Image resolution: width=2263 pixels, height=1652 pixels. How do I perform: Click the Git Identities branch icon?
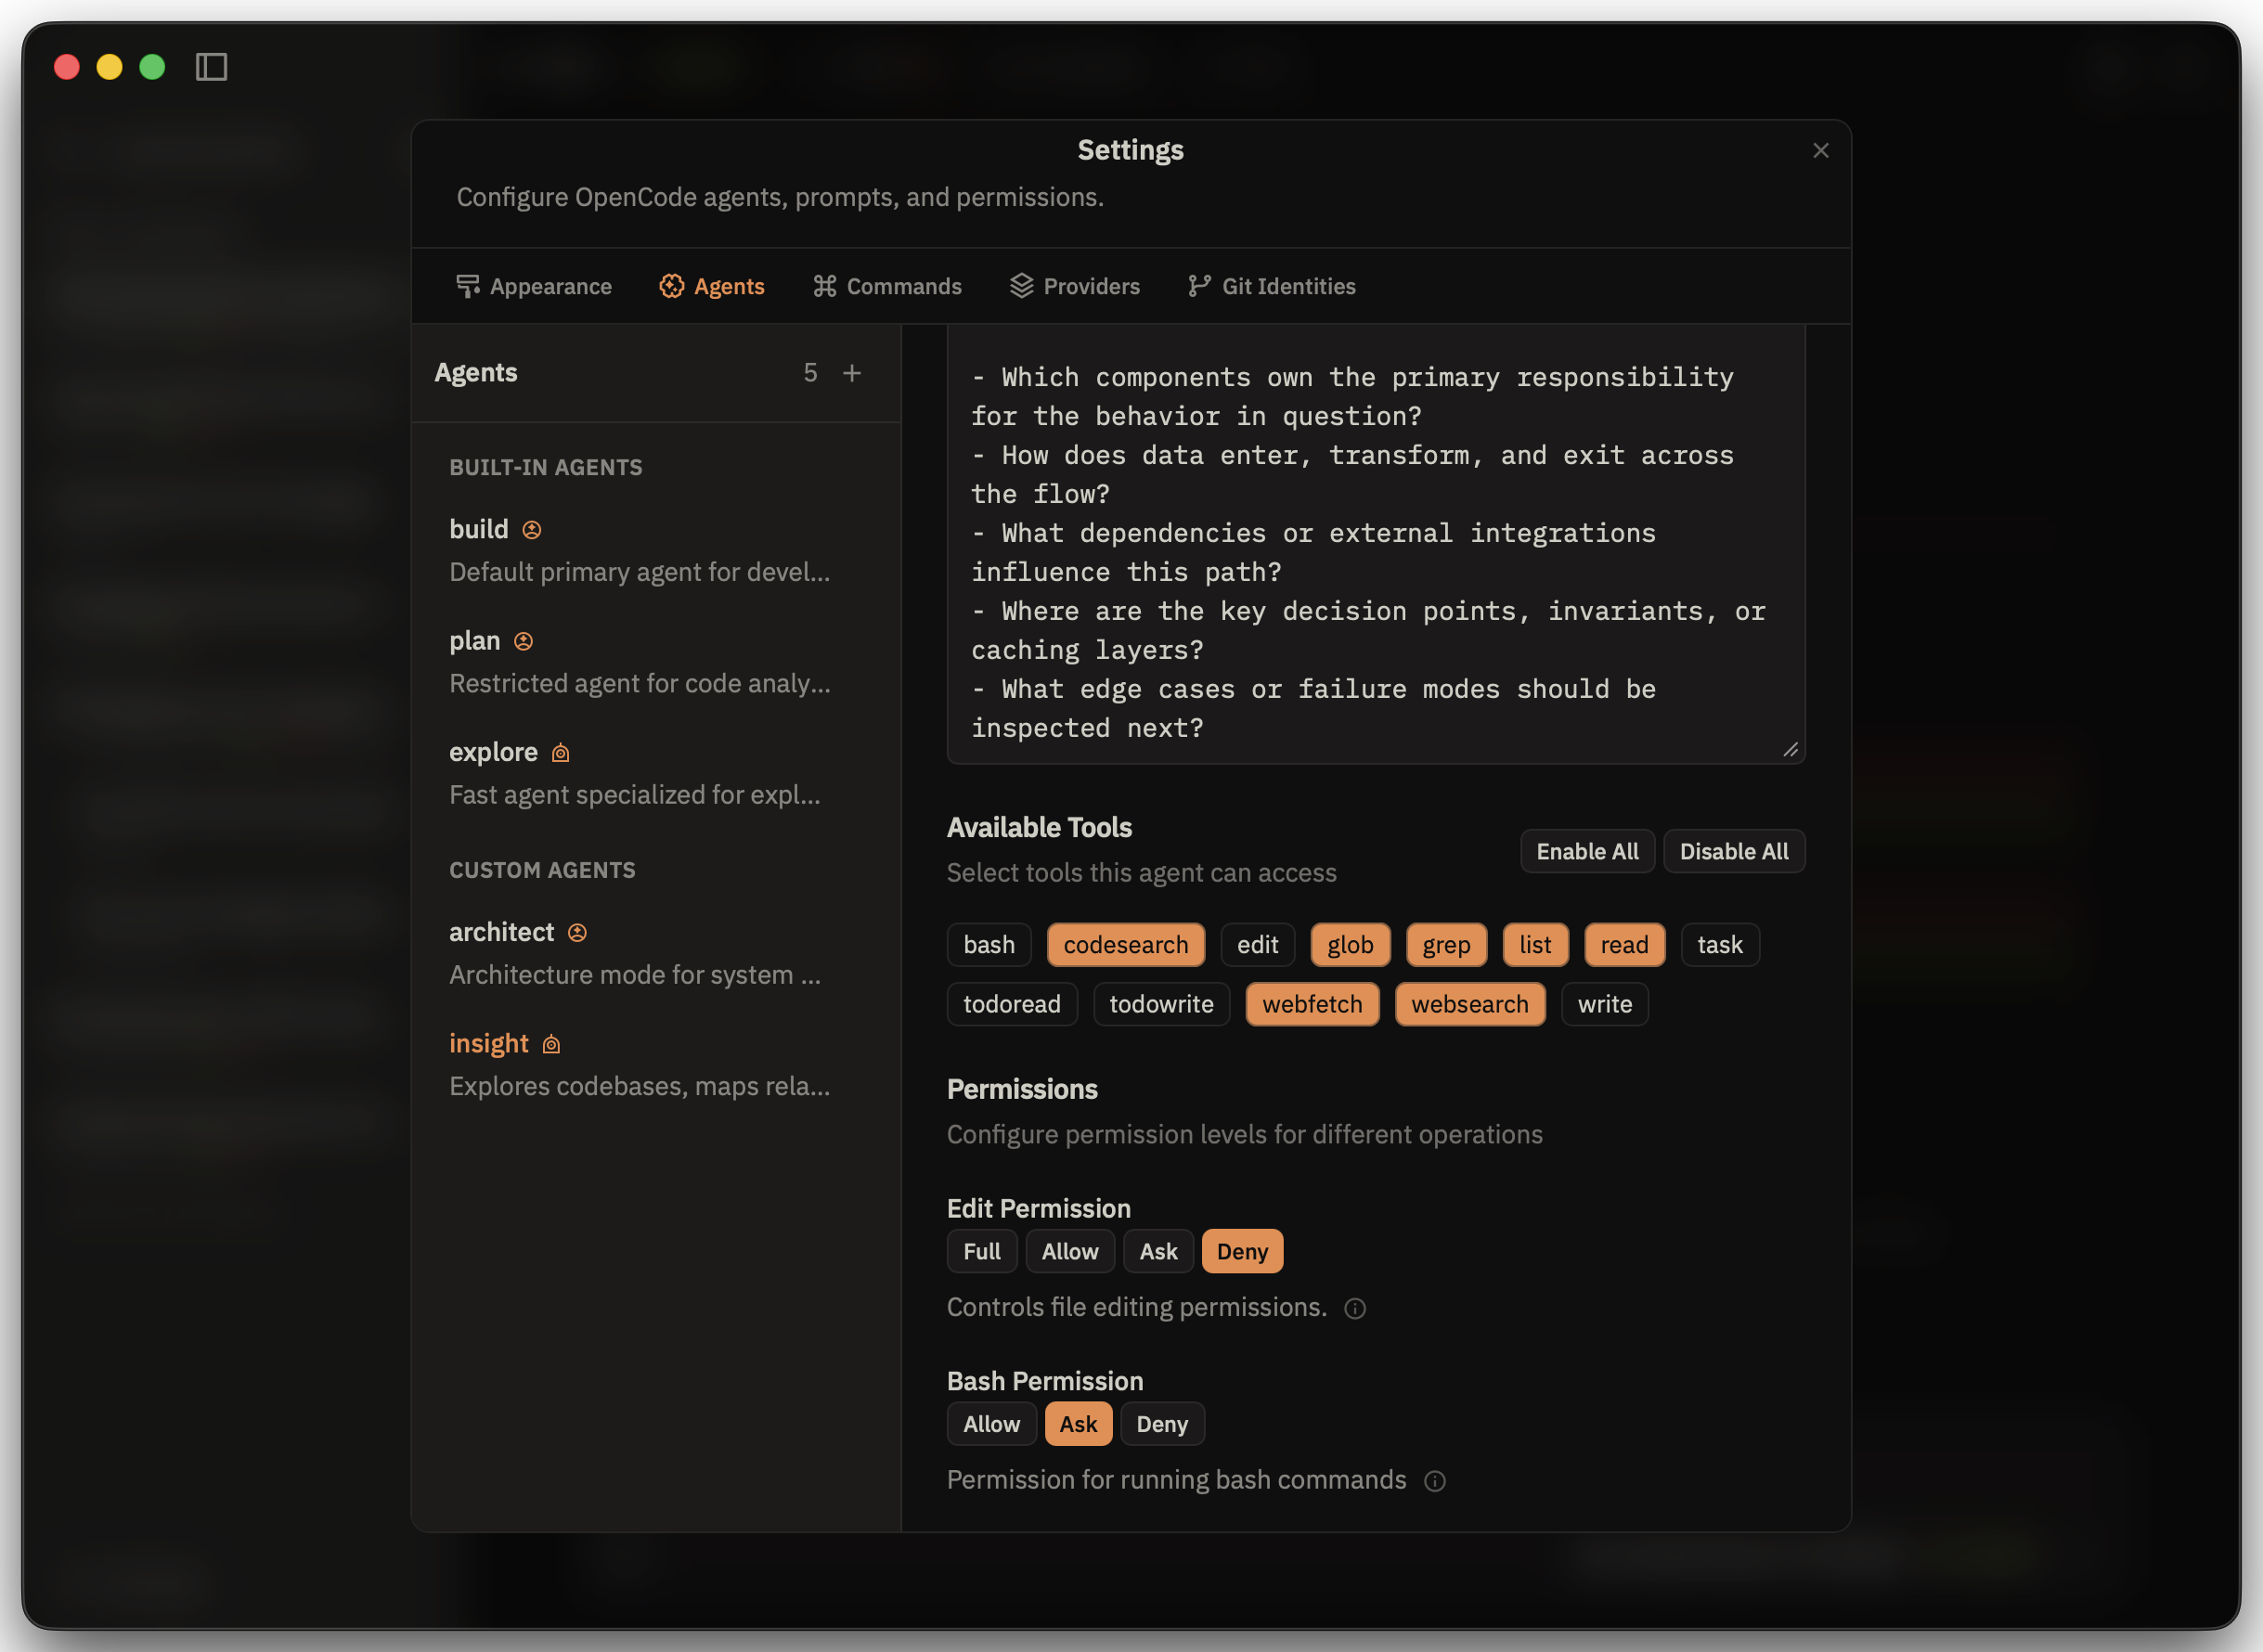pyautogui.click(x=1199, y=286)
